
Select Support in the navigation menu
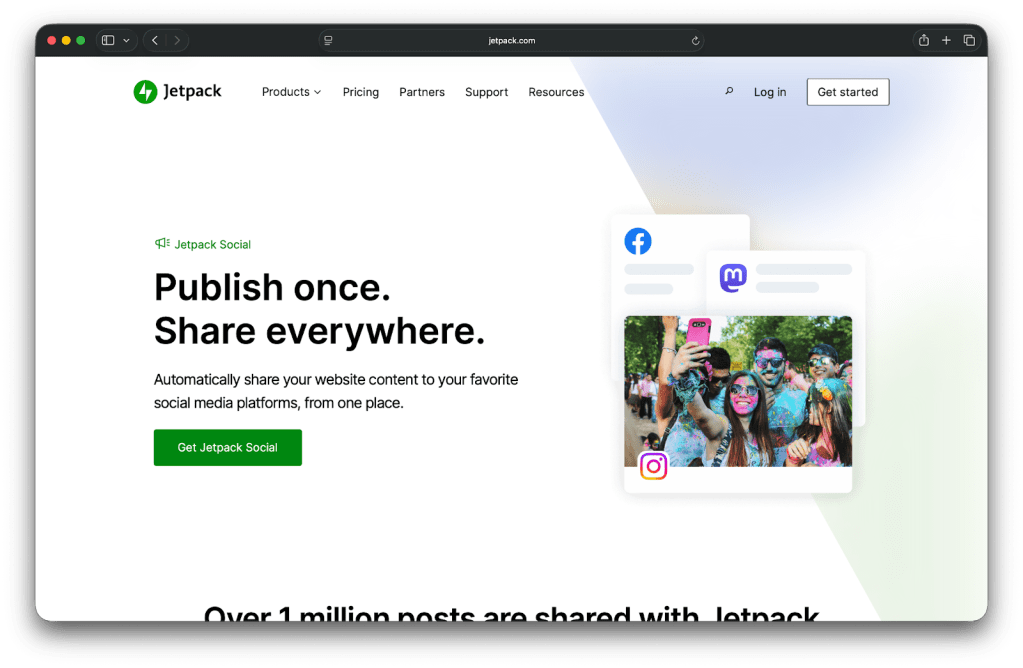click(x=486, y=92)
